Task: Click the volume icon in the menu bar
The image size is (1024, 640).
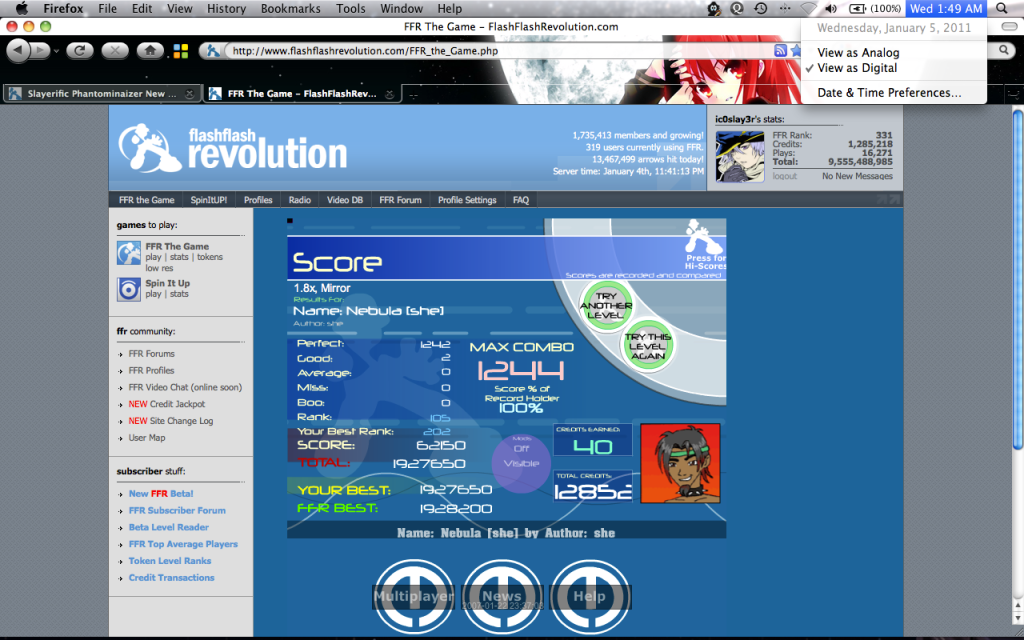Action: tap(830, 9)
